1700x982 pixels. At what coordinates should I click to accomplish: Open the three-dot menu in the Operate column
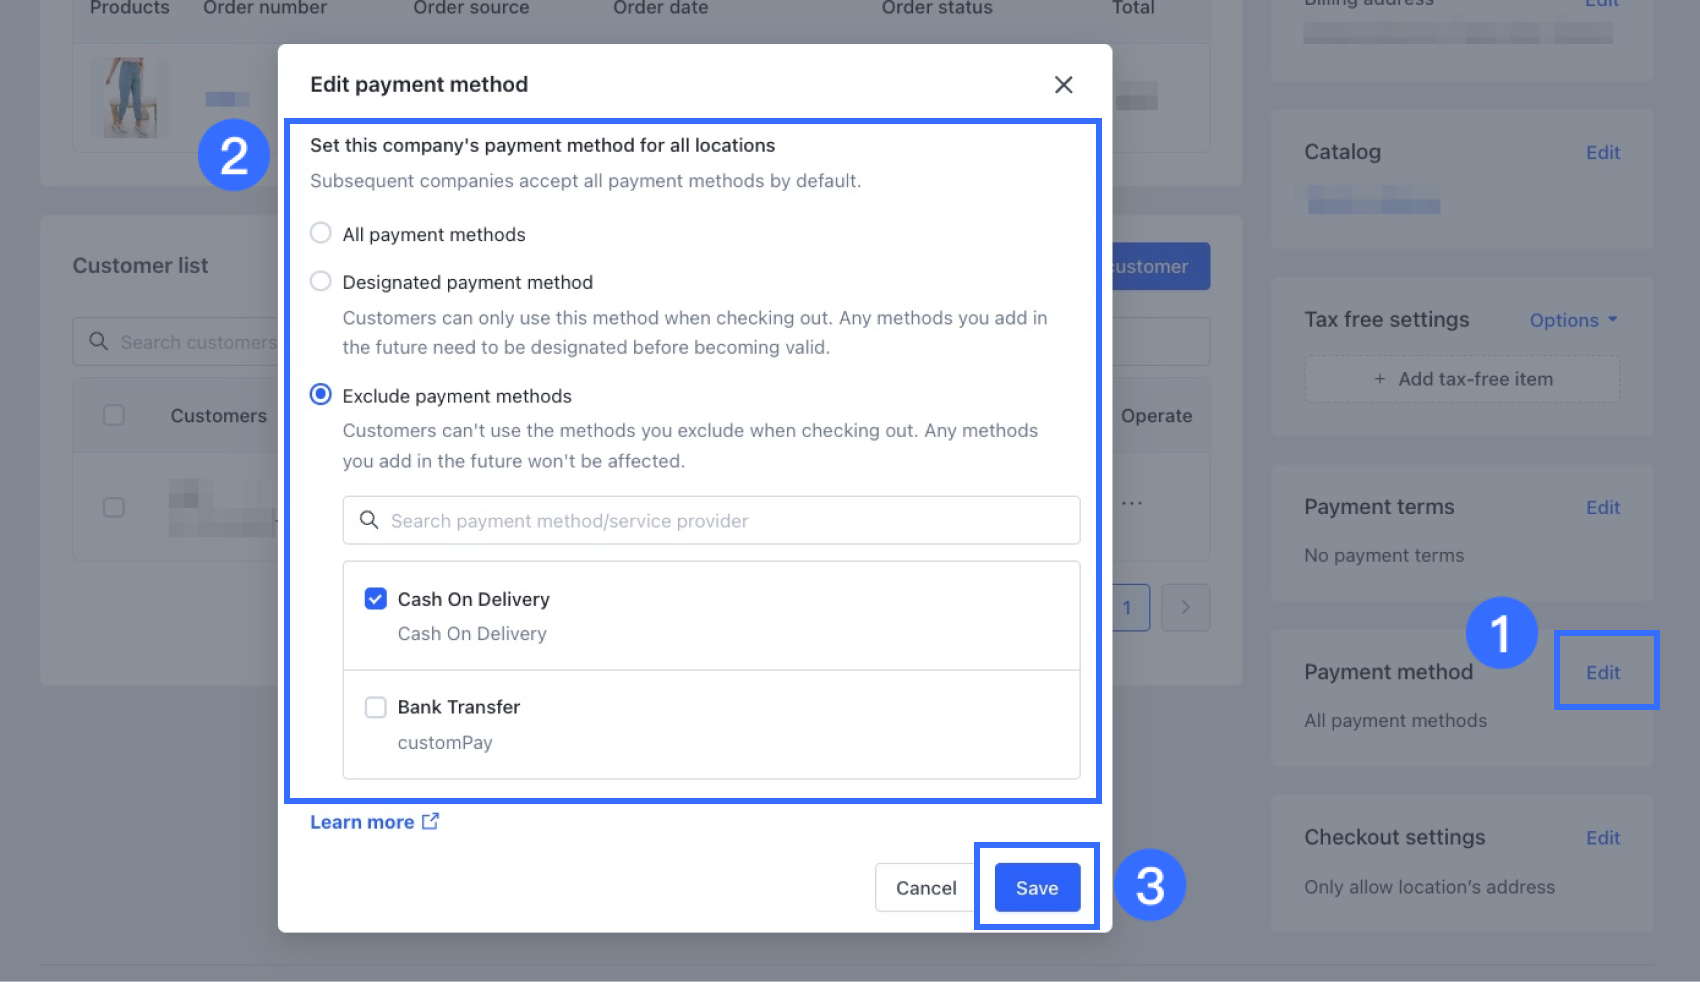[1131, 503]
